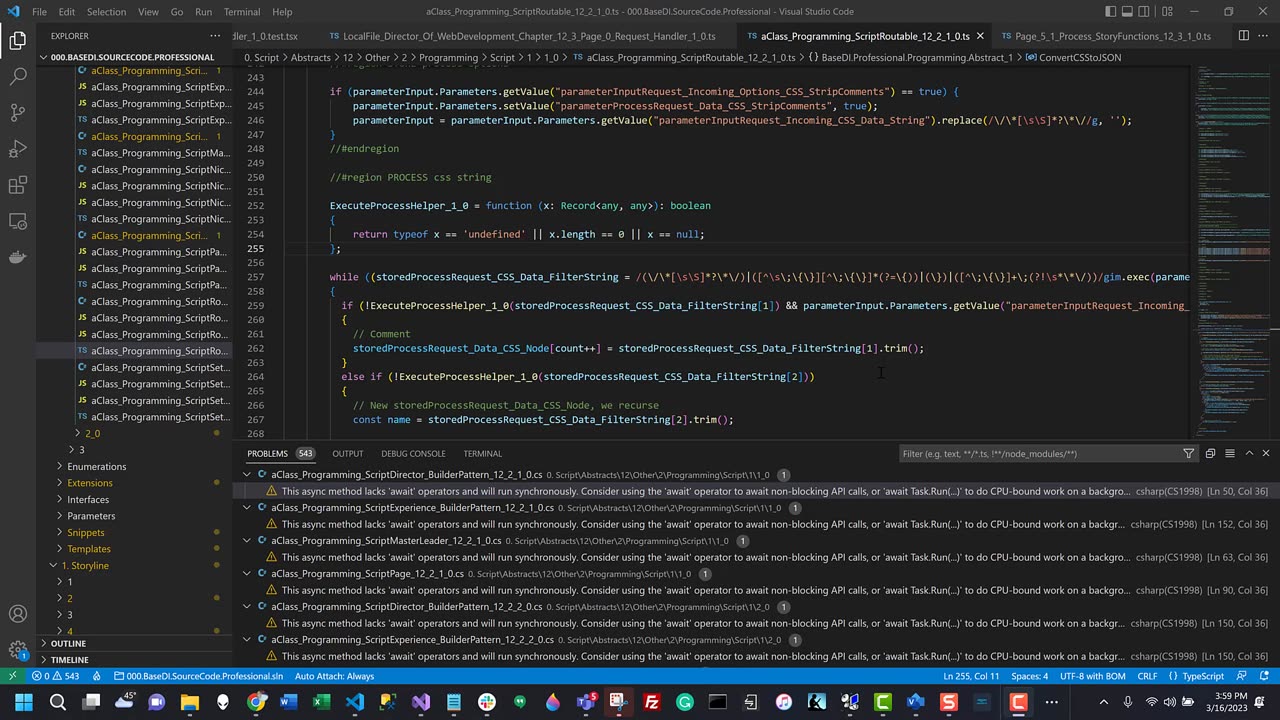
Task: Open the Source Control view
Action: pyautogui.click(x=17, y=113)
